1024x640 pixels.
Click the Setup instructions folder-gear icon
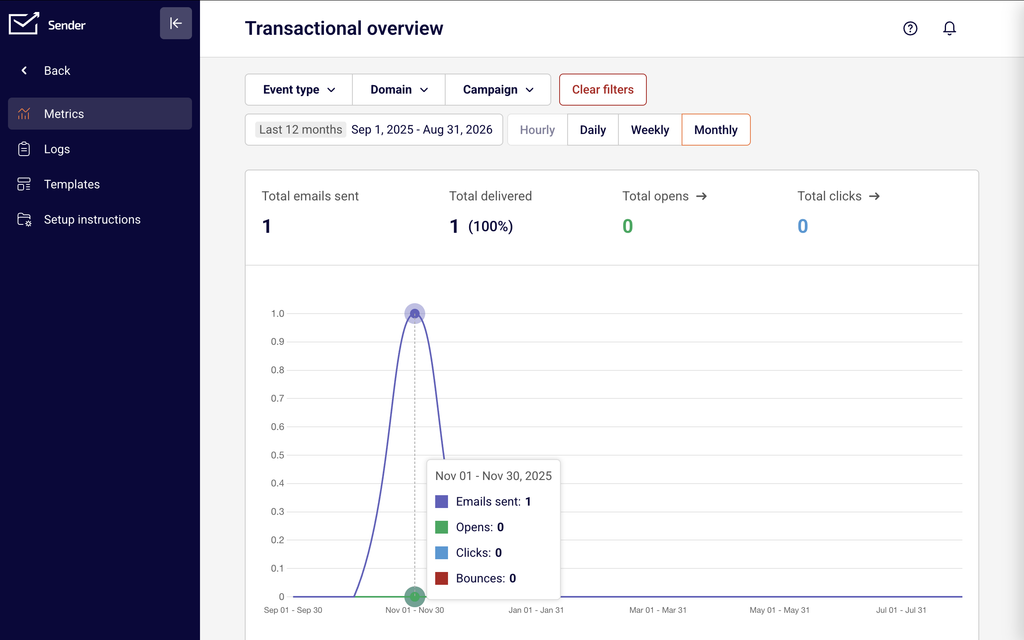click(24, 219)
